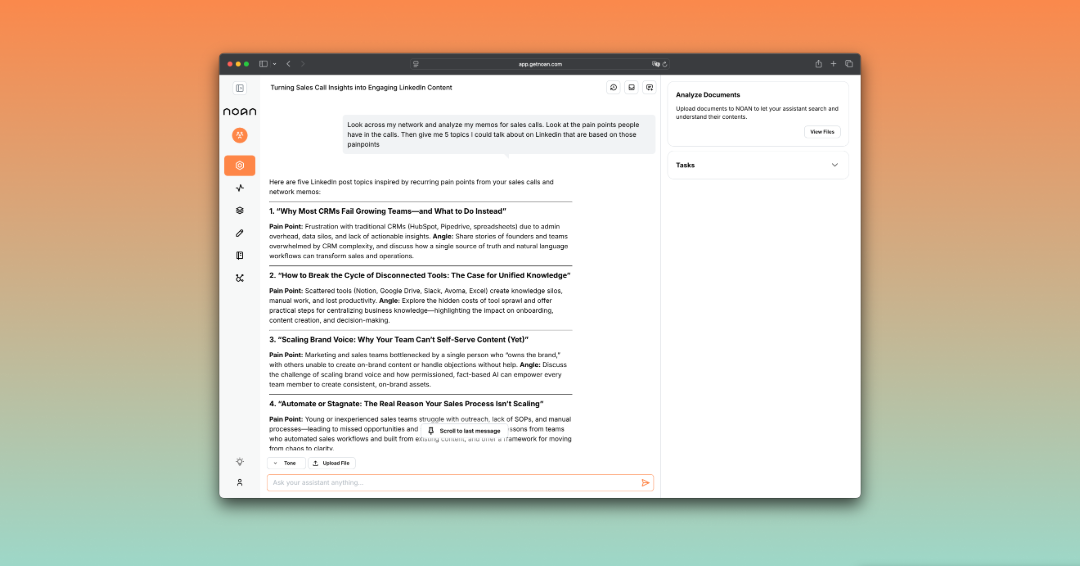
Task: Start a new chat with the plus bubble icon
Action: coord(649,87)
